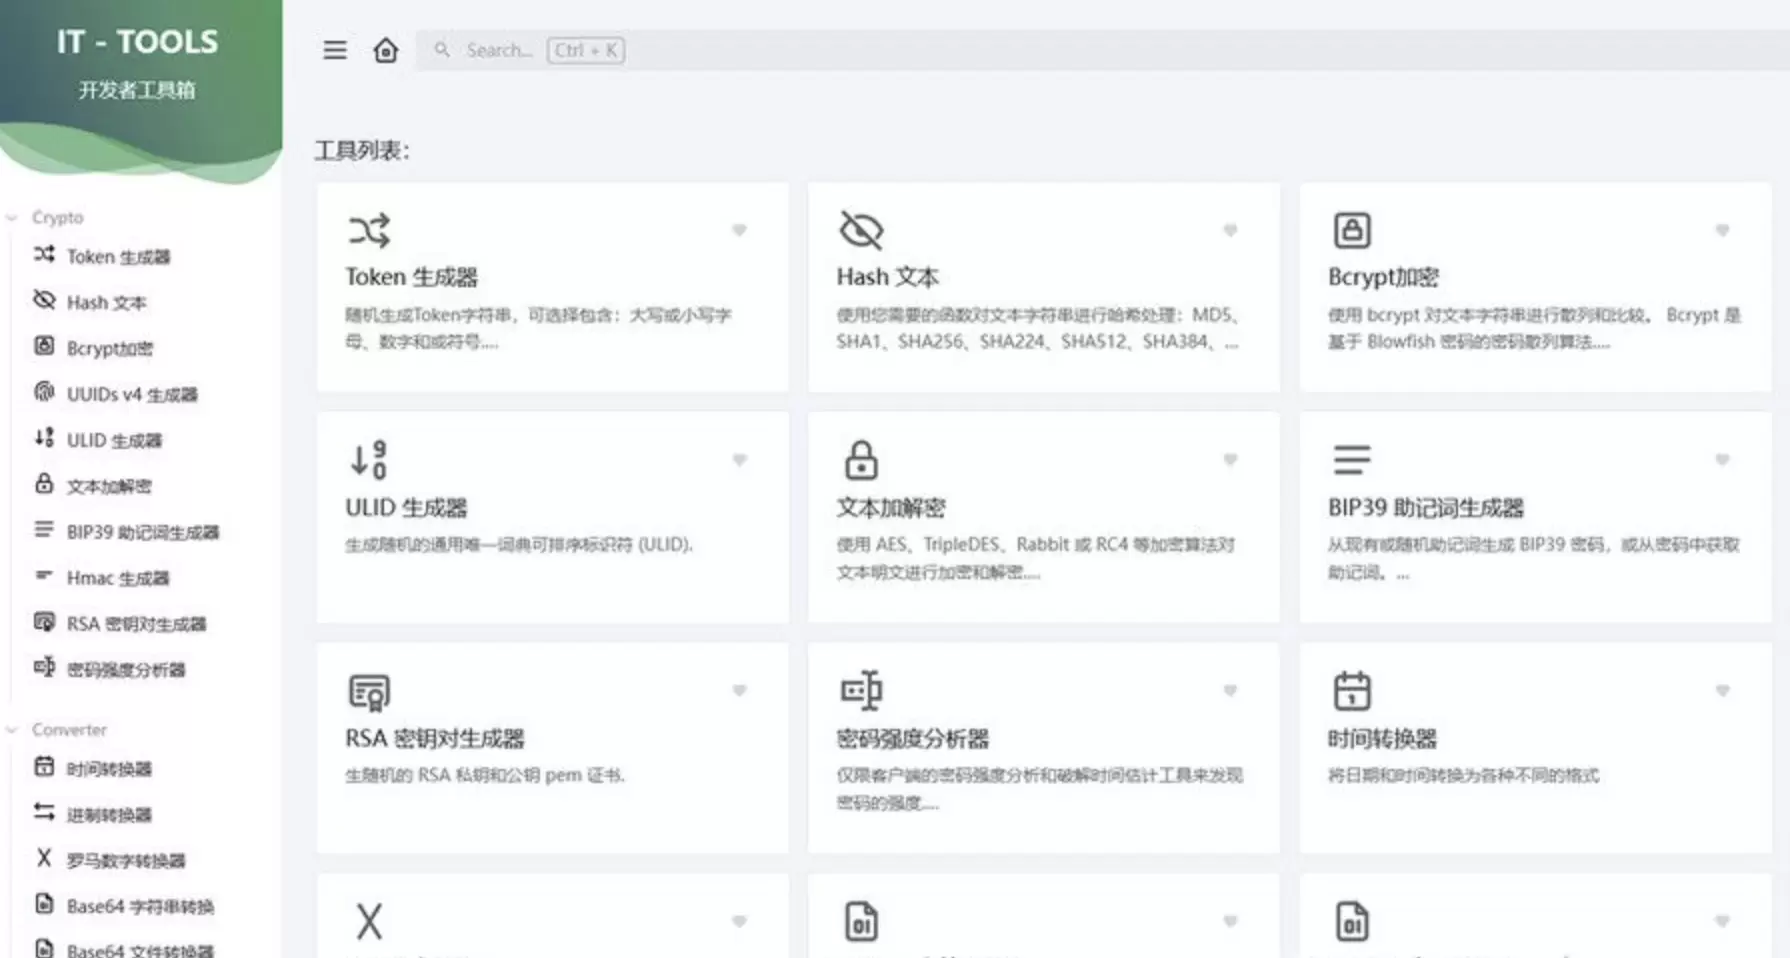Favorite the Token 生成器 card
1790x958 pixels.
pos(739,230)
